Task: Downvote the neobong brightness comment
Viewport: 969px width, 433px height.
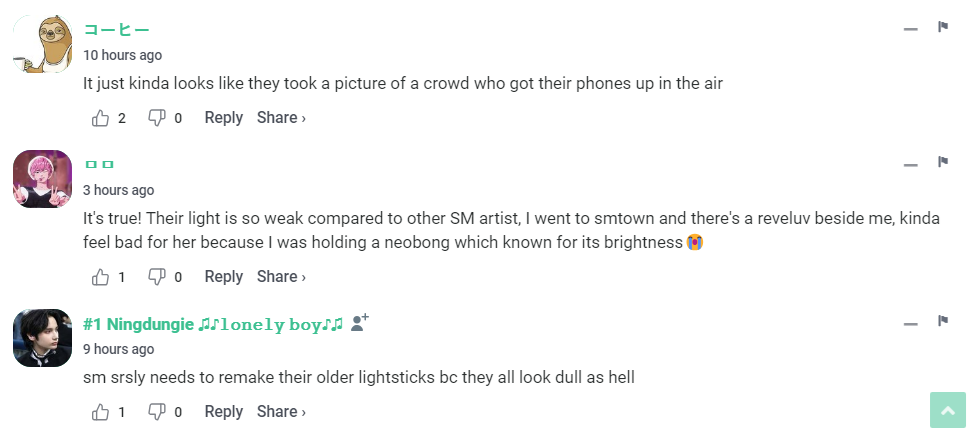Action: [157, 277]
